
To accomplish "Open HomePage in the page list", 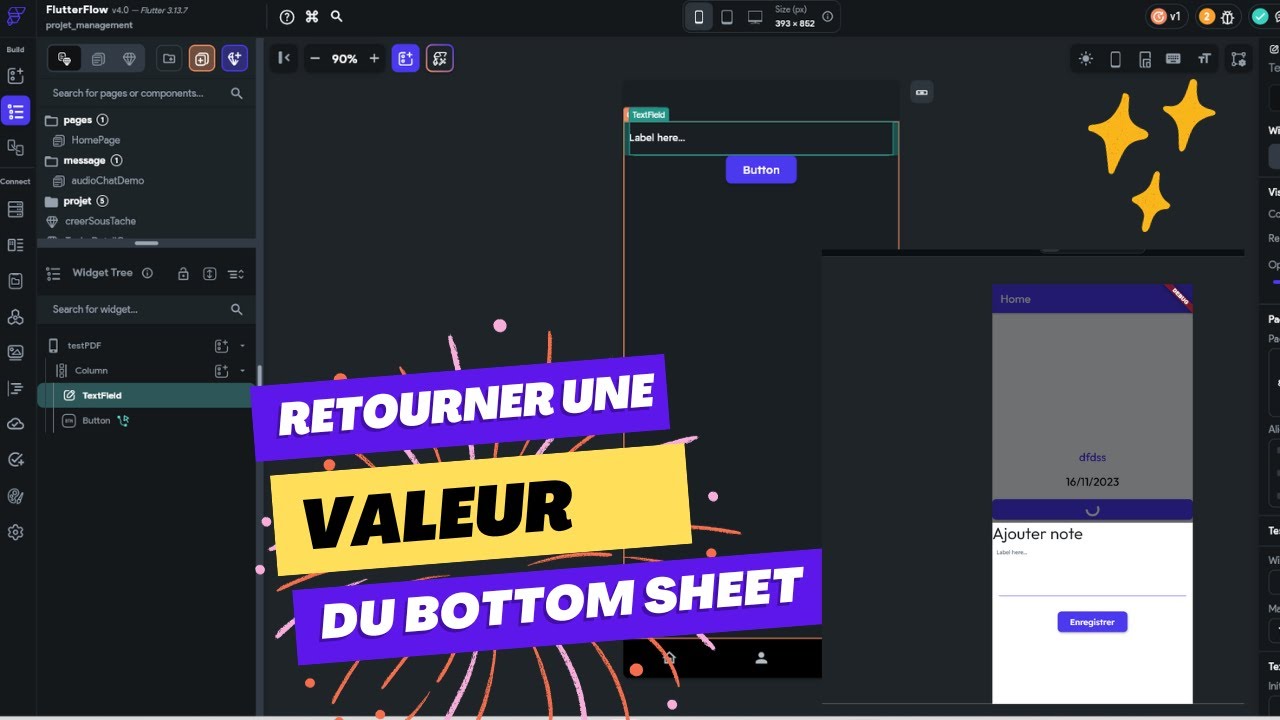I will (x=96, y=140).
